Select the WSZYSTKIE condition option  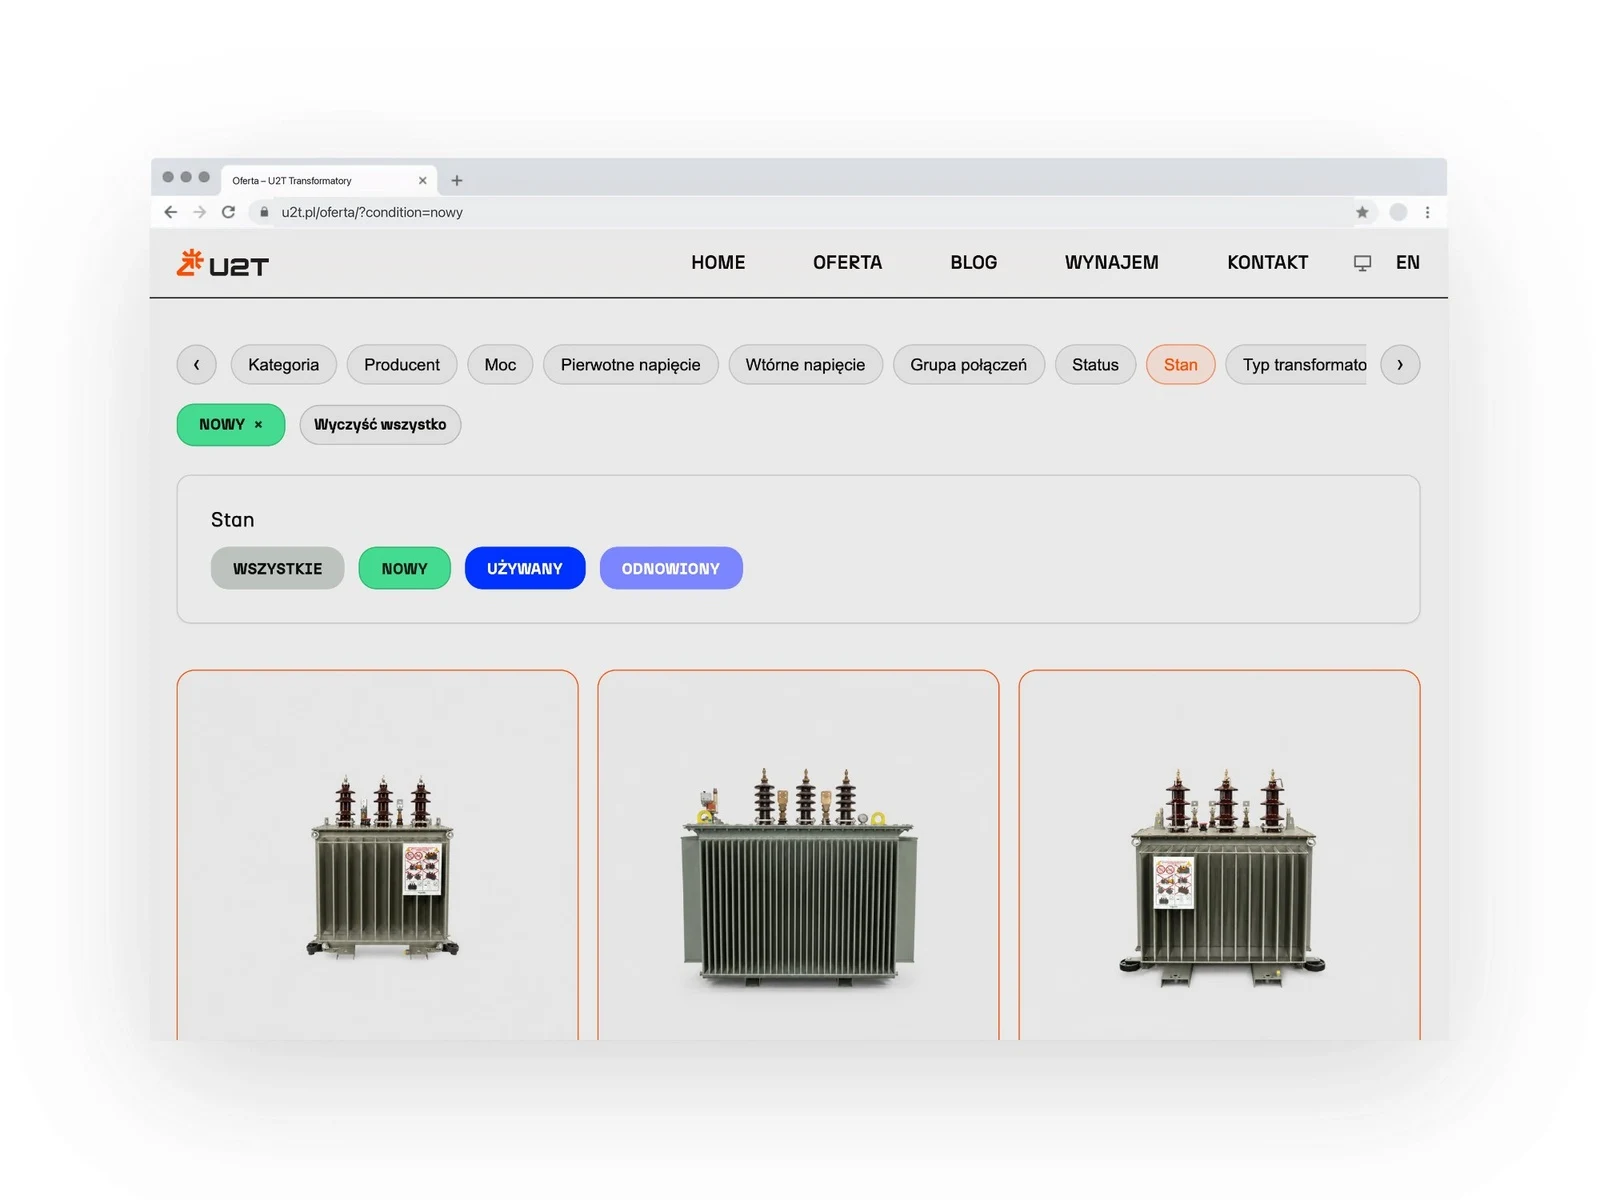278,568
